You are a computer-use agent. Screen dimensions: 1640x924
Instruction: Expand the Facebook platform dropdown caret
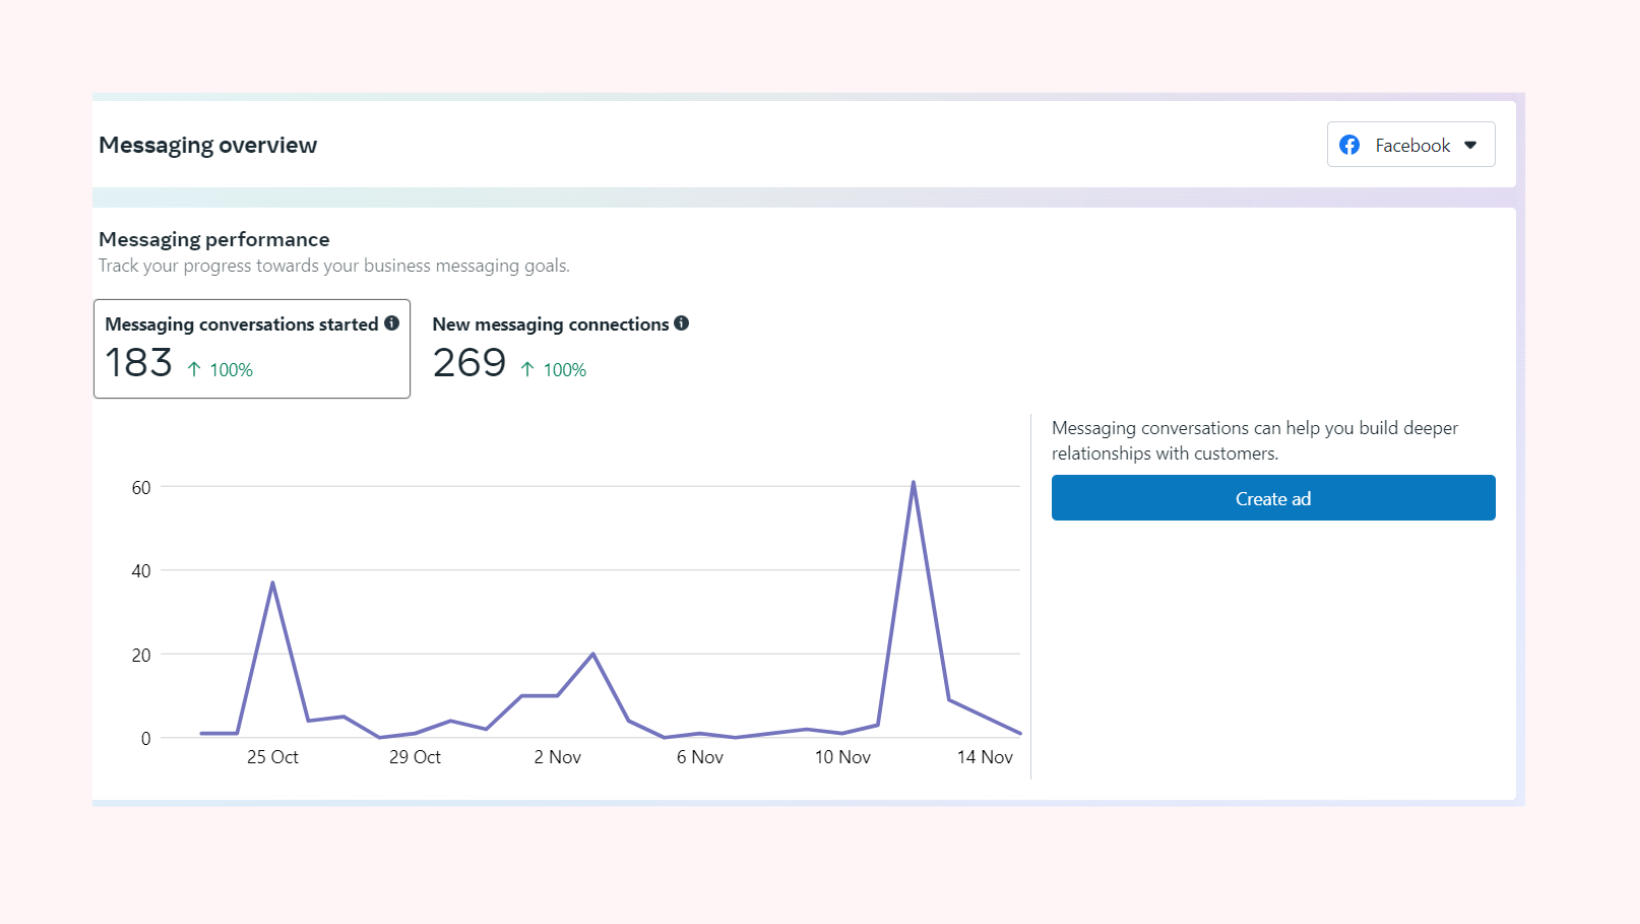click(x=1470, y=145)
